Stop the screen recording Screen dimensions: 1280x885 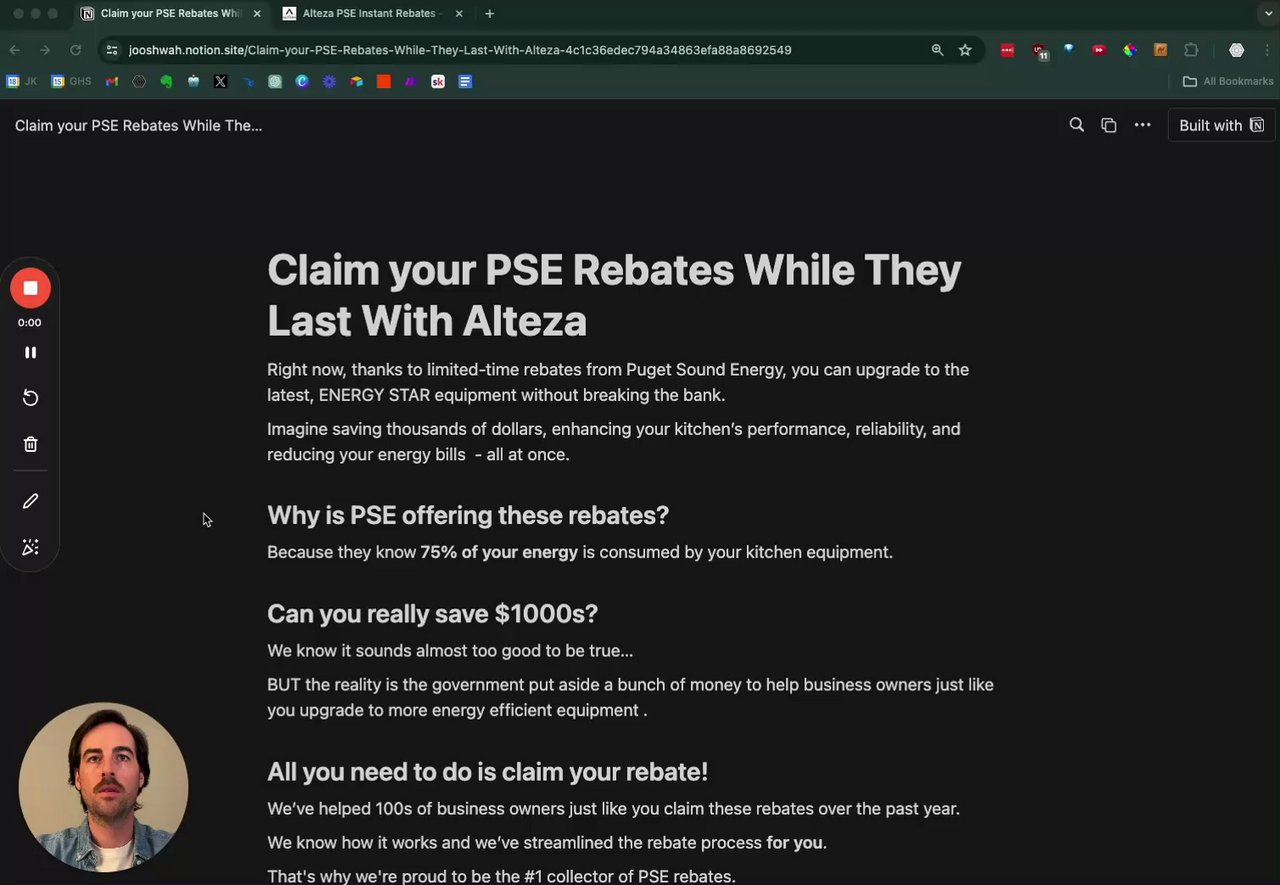pyautogui.click(x=30, y=288)
